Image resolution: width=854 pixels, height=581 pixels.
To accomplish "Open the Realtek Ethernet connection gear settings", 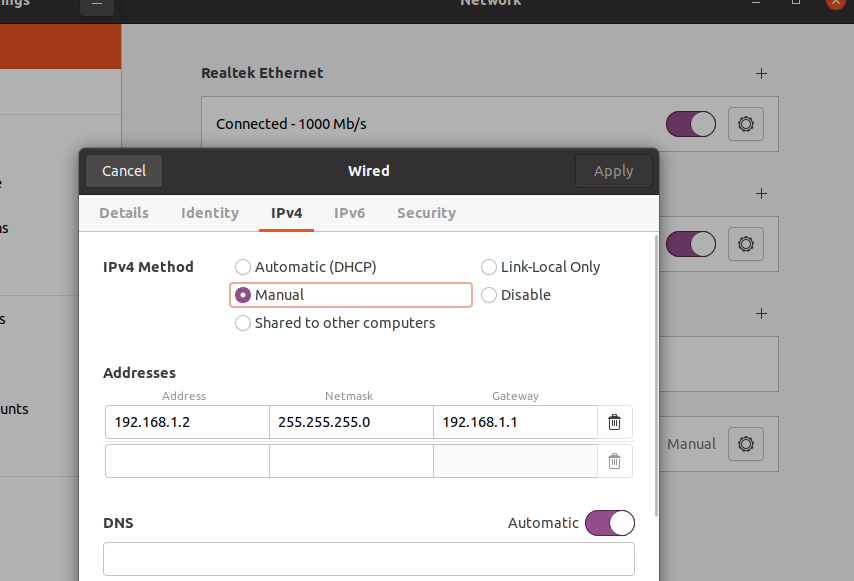I will tap(745, 125).
